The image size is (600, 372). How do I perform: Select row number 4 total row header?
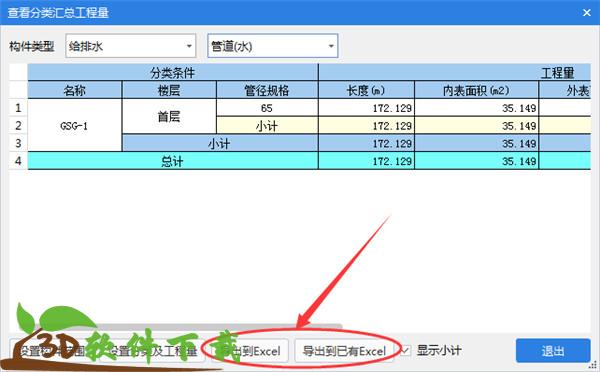click(18, 161)
